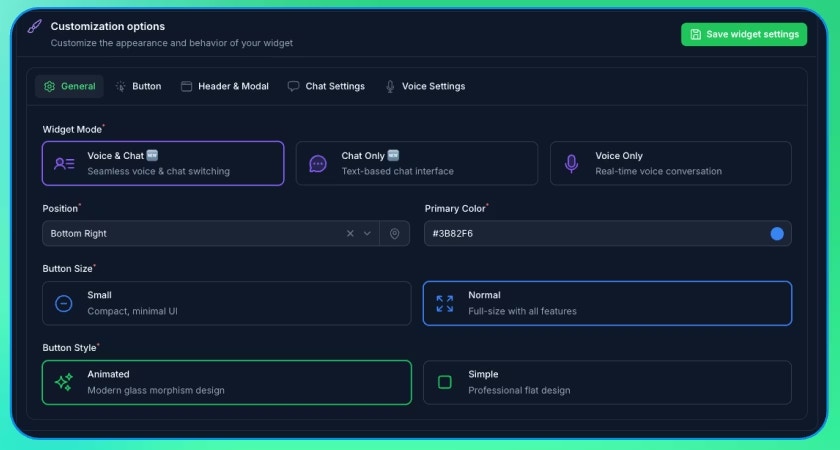This screenshot has height=450, width=840.
Task: Clear the Bottom Right position selection
Action: 350,234
